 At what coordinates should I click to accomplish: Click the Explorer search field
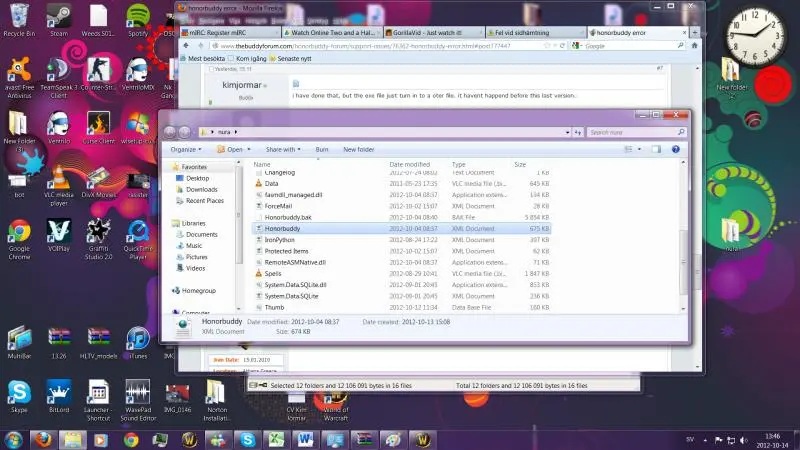635,132
